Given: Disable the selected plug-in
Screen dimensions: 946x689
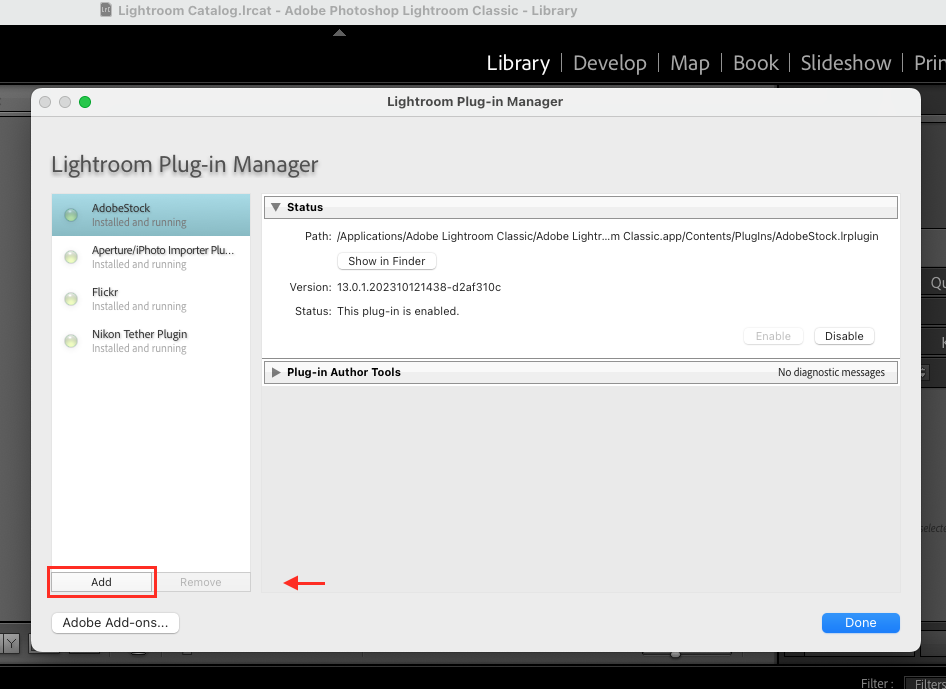Looking at the screenshot, I should tap(844, 336).
